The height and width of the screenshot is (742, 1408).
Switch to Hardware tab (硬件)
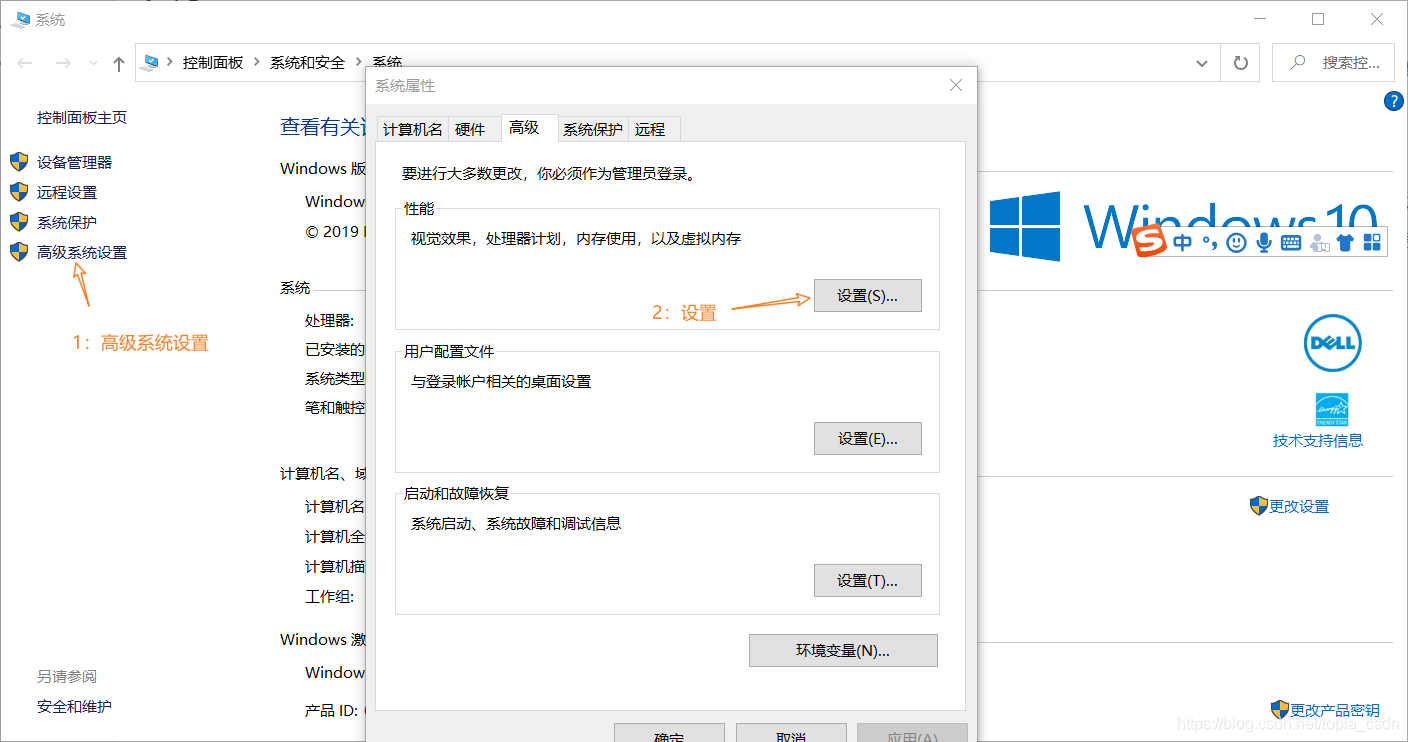click(x=470, y=129)
